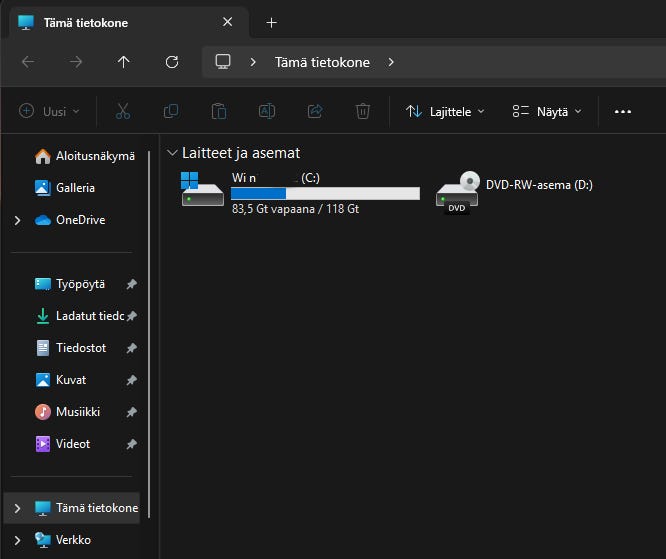Open the DVD-RW-asema (D:) drive

(x=515, y=193)
